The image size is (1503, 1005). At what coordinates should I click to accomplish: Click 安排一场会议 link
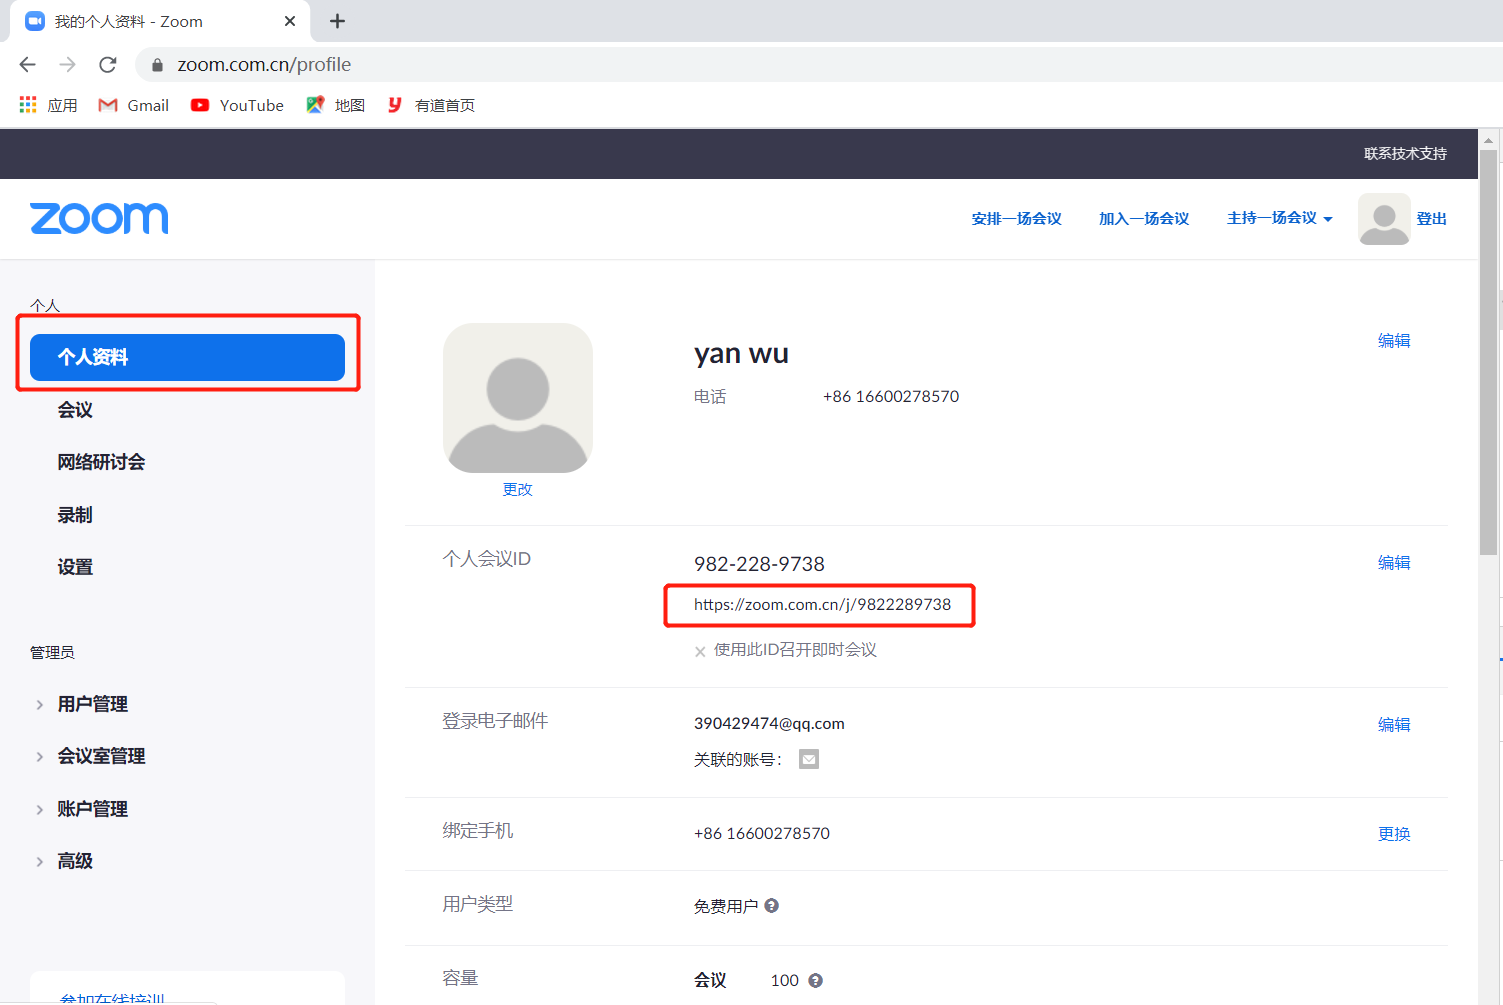coord(1016,218)
